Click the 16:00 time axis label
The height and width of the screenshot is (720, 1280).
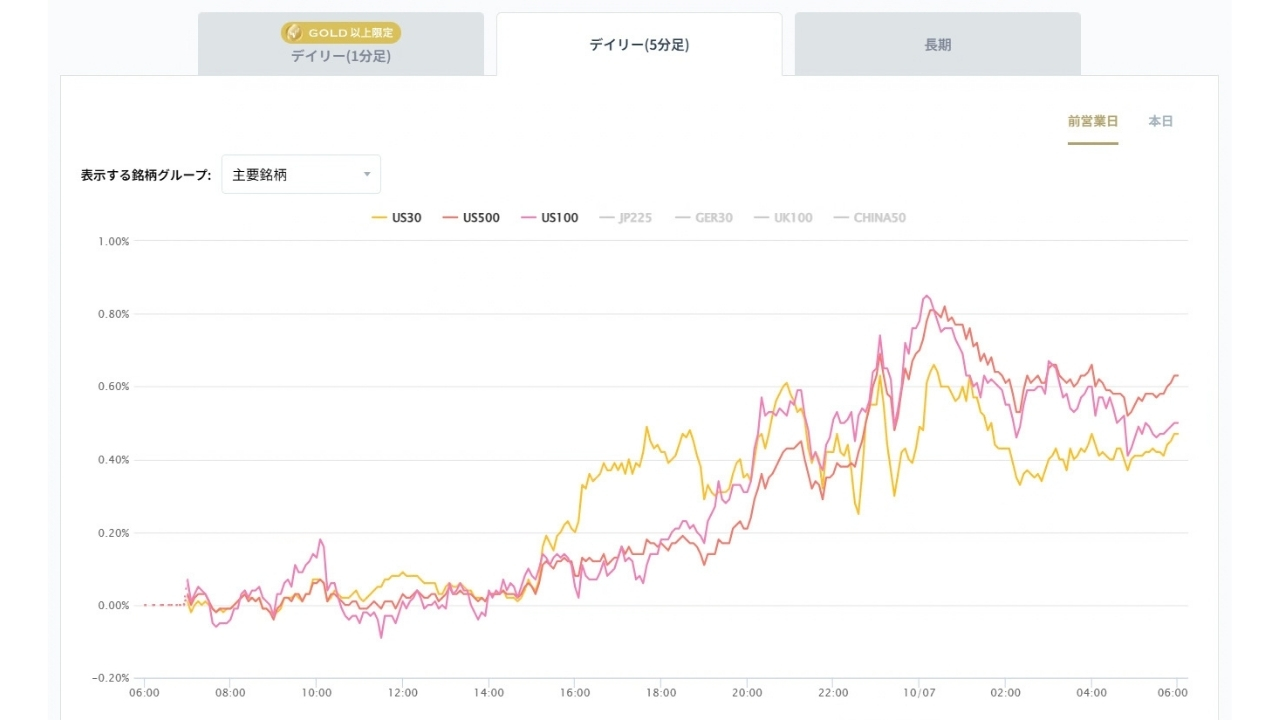click(575, 692)
